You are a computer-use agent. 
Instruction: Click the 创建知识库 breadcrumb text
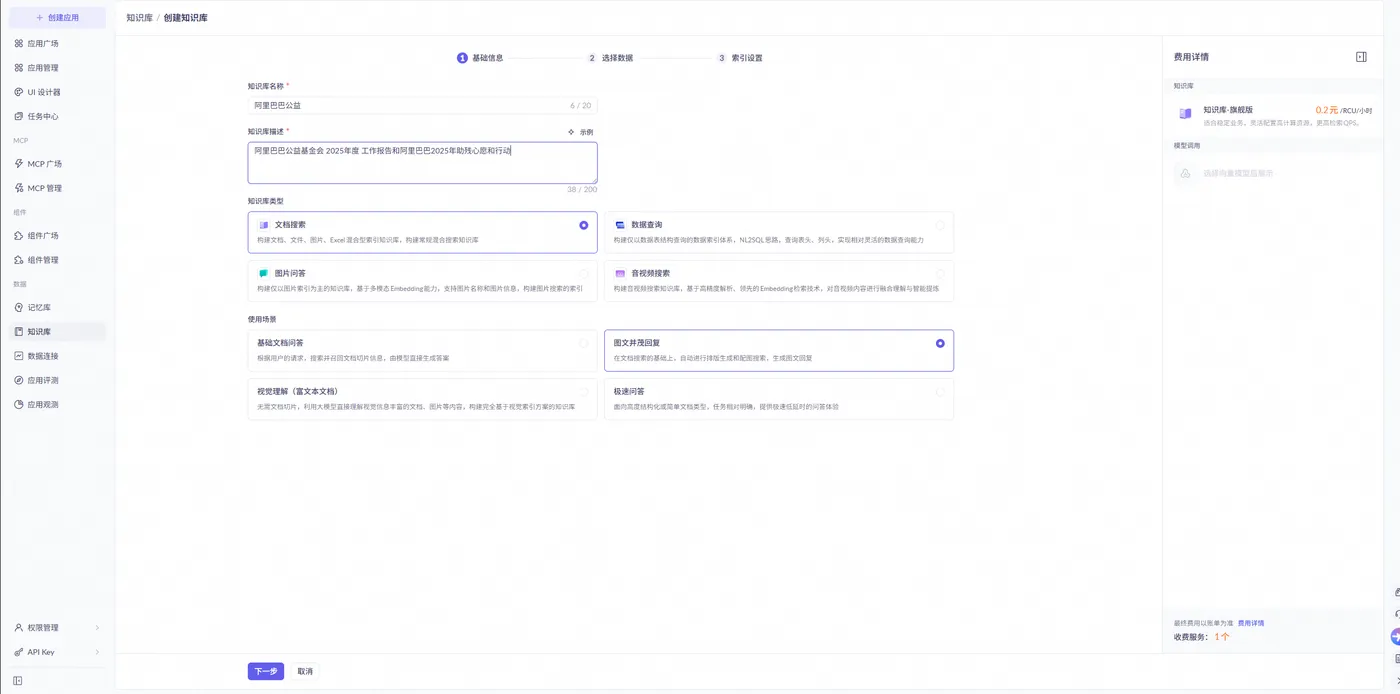[x=186, y=18]
